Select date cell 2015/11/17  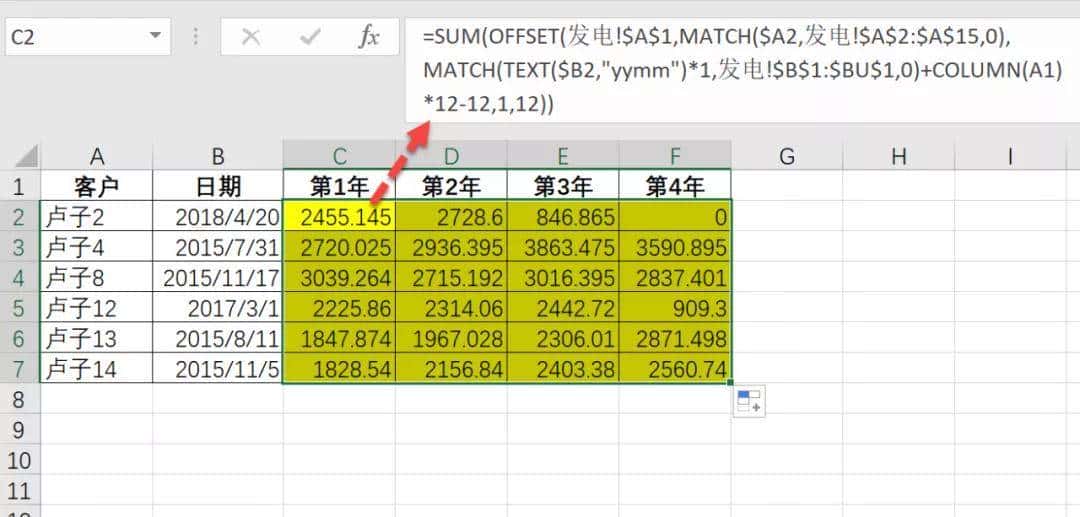(218, 277)
